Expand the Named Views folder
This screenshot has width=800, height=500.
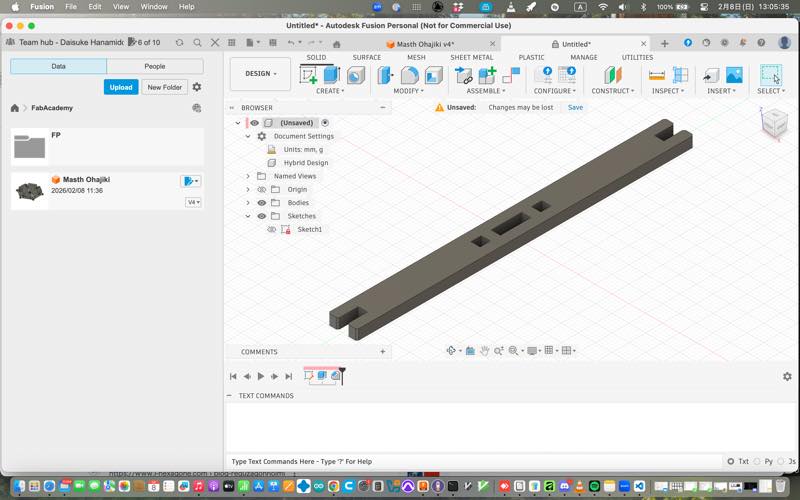tap(248, 176)
